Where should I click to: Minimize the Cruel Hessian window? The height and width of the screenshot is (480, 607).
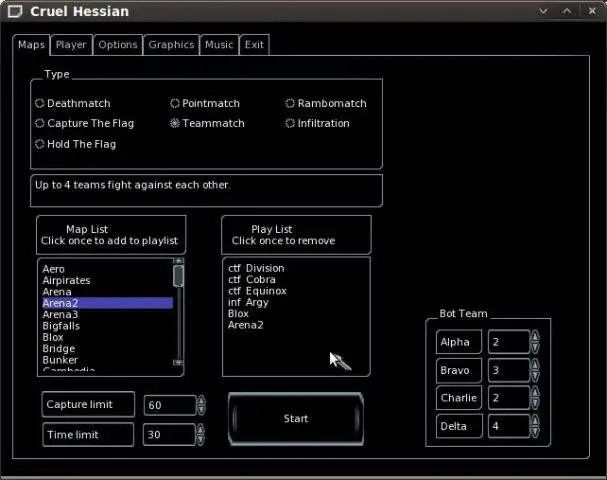point(543,11)
